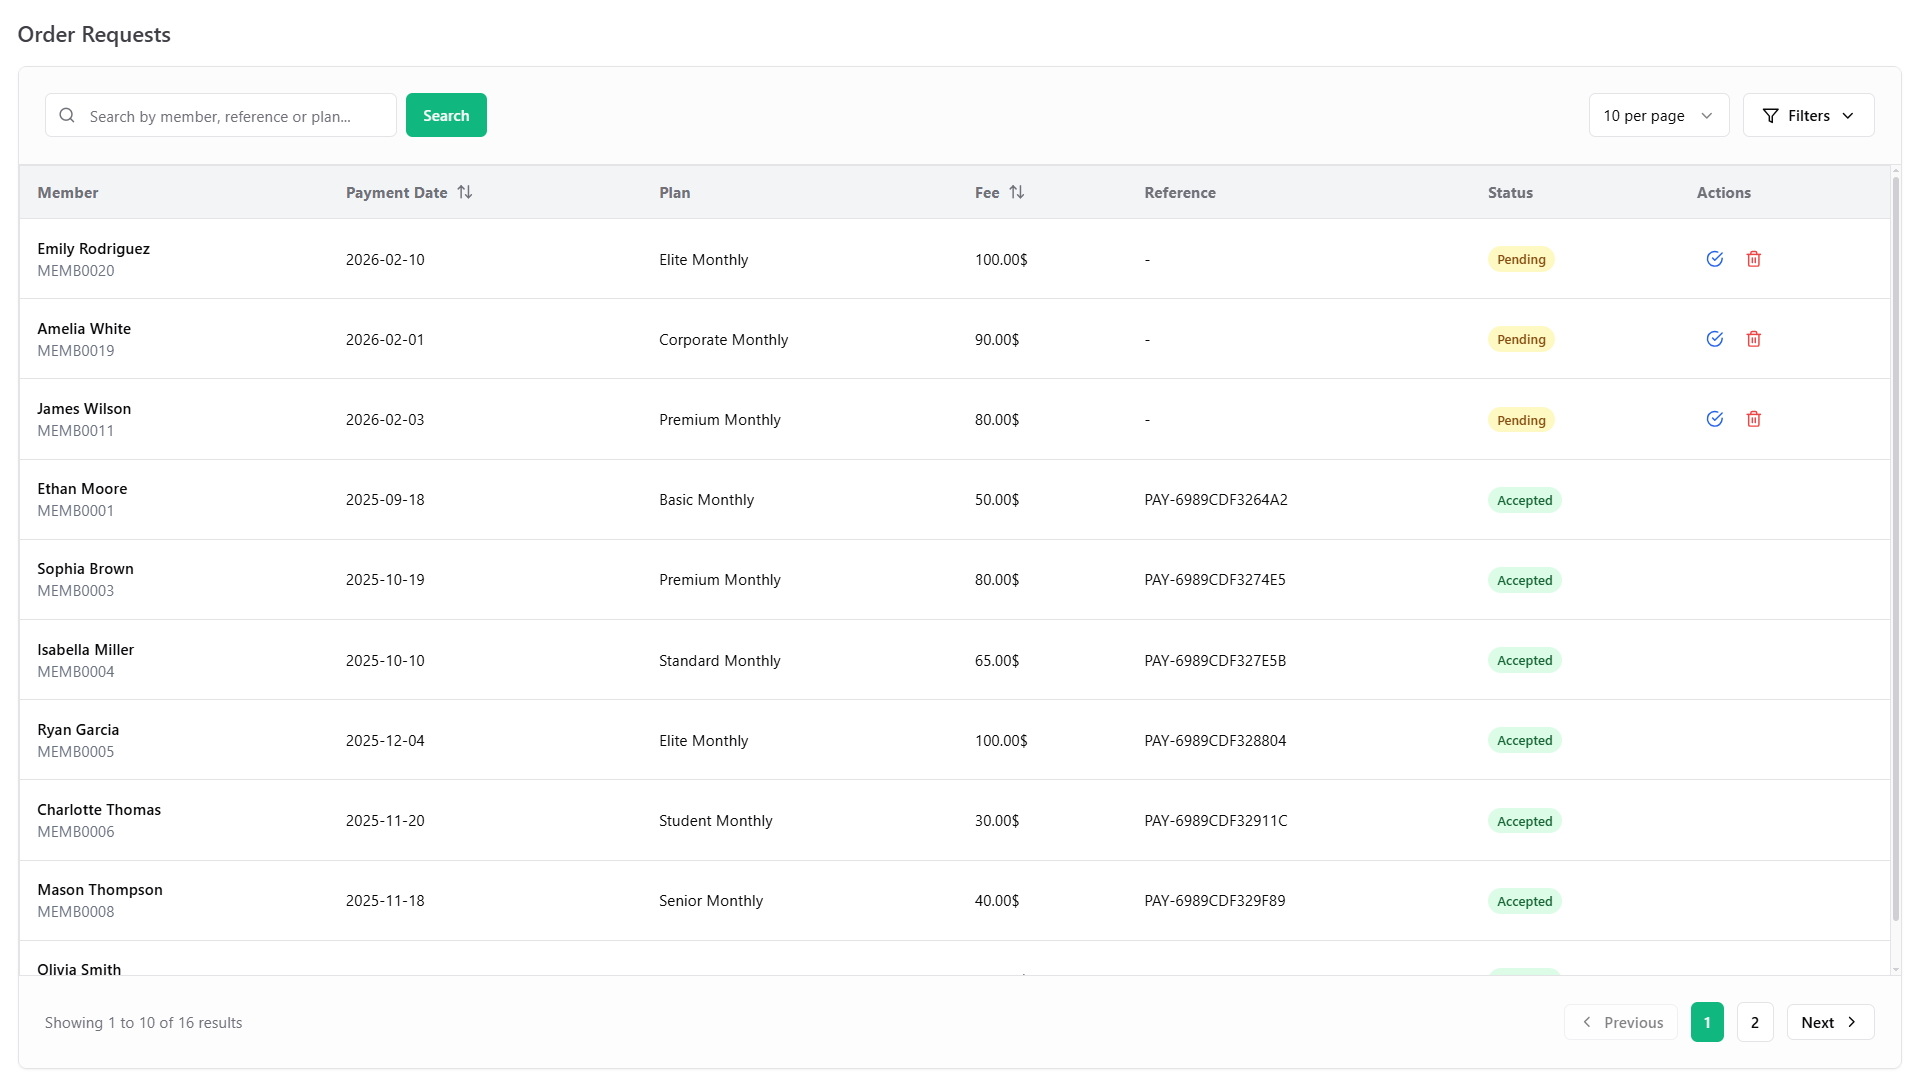Open page 2 of results

[x=1755, y=1022]
